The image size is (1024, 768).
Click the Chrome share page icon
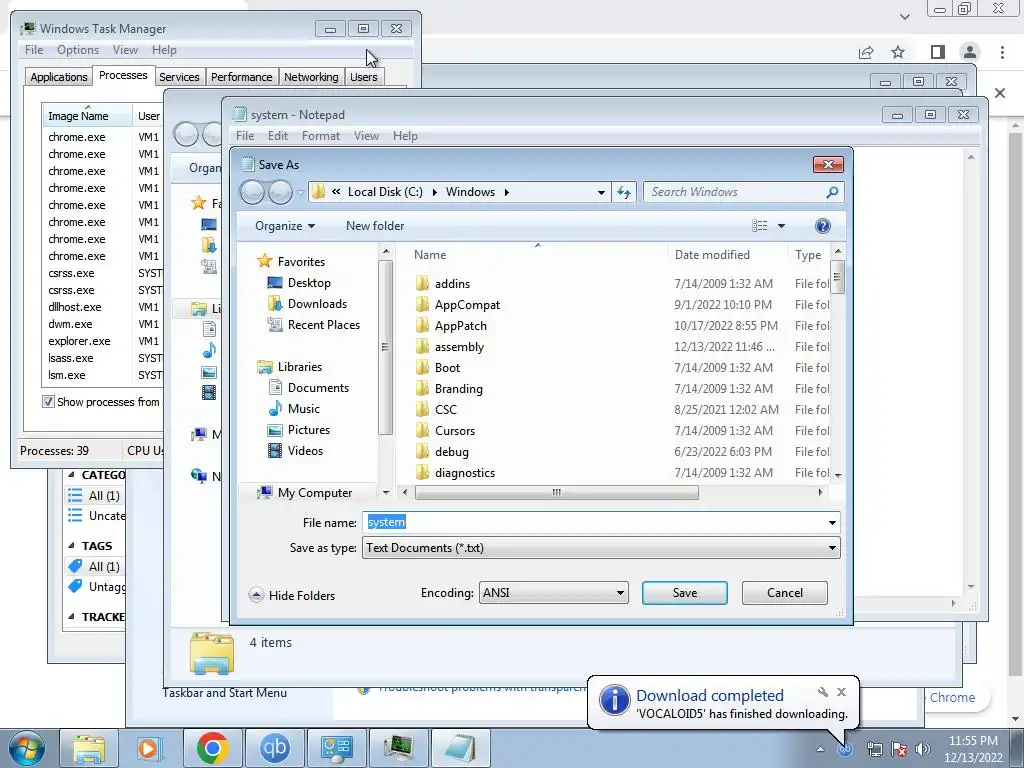click(x=866, y=52)
